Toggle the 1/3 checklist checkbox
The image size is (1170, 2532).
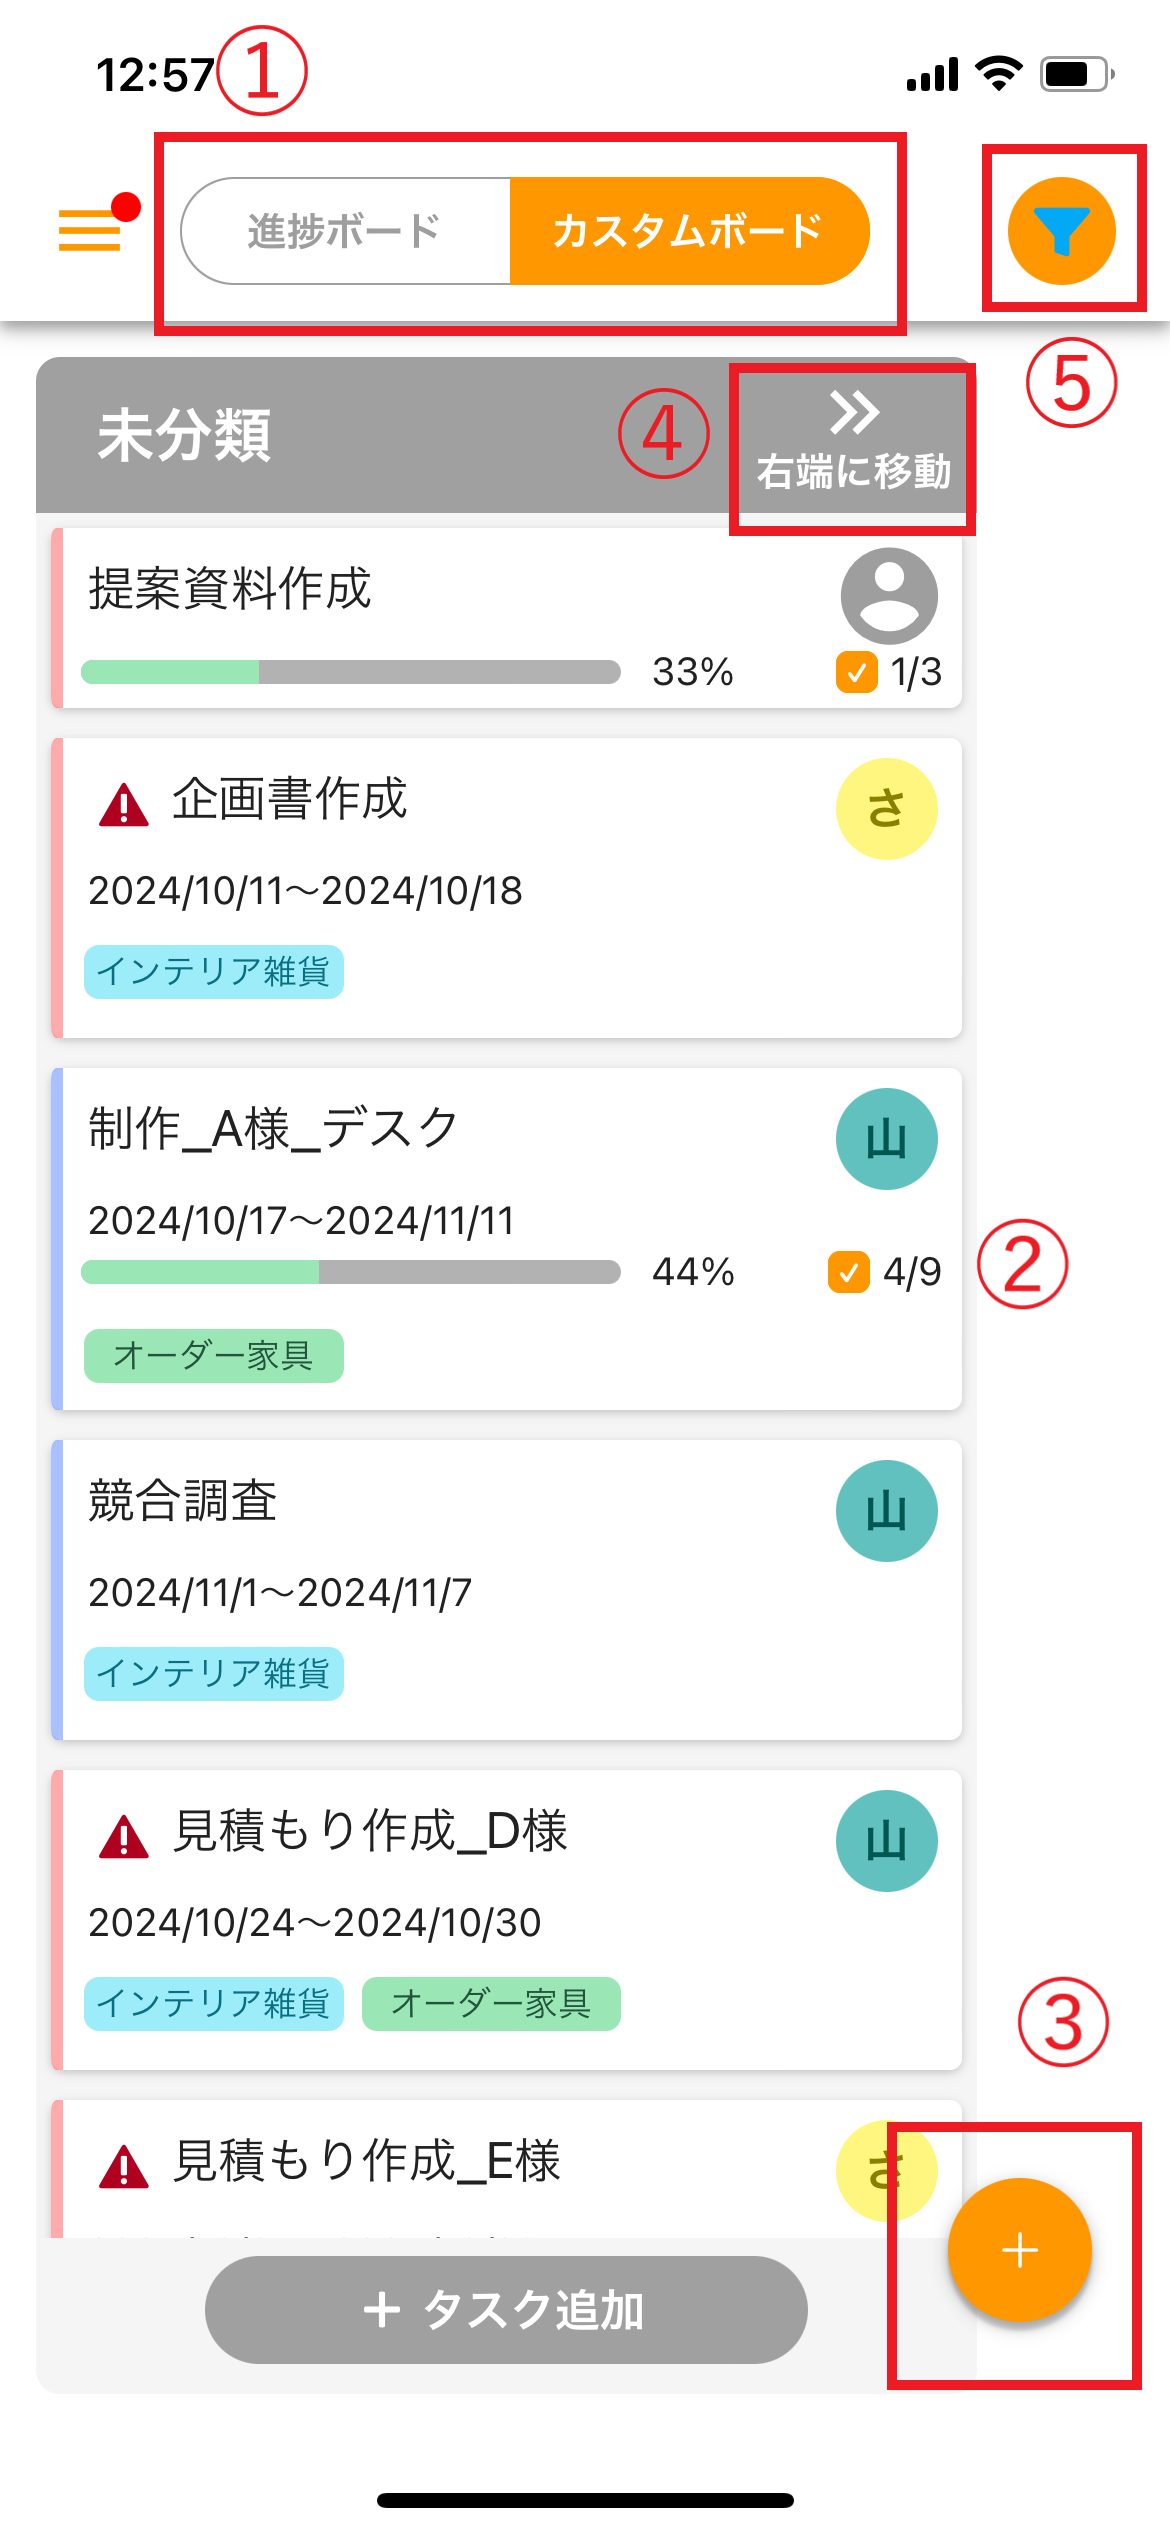point(856,673)
